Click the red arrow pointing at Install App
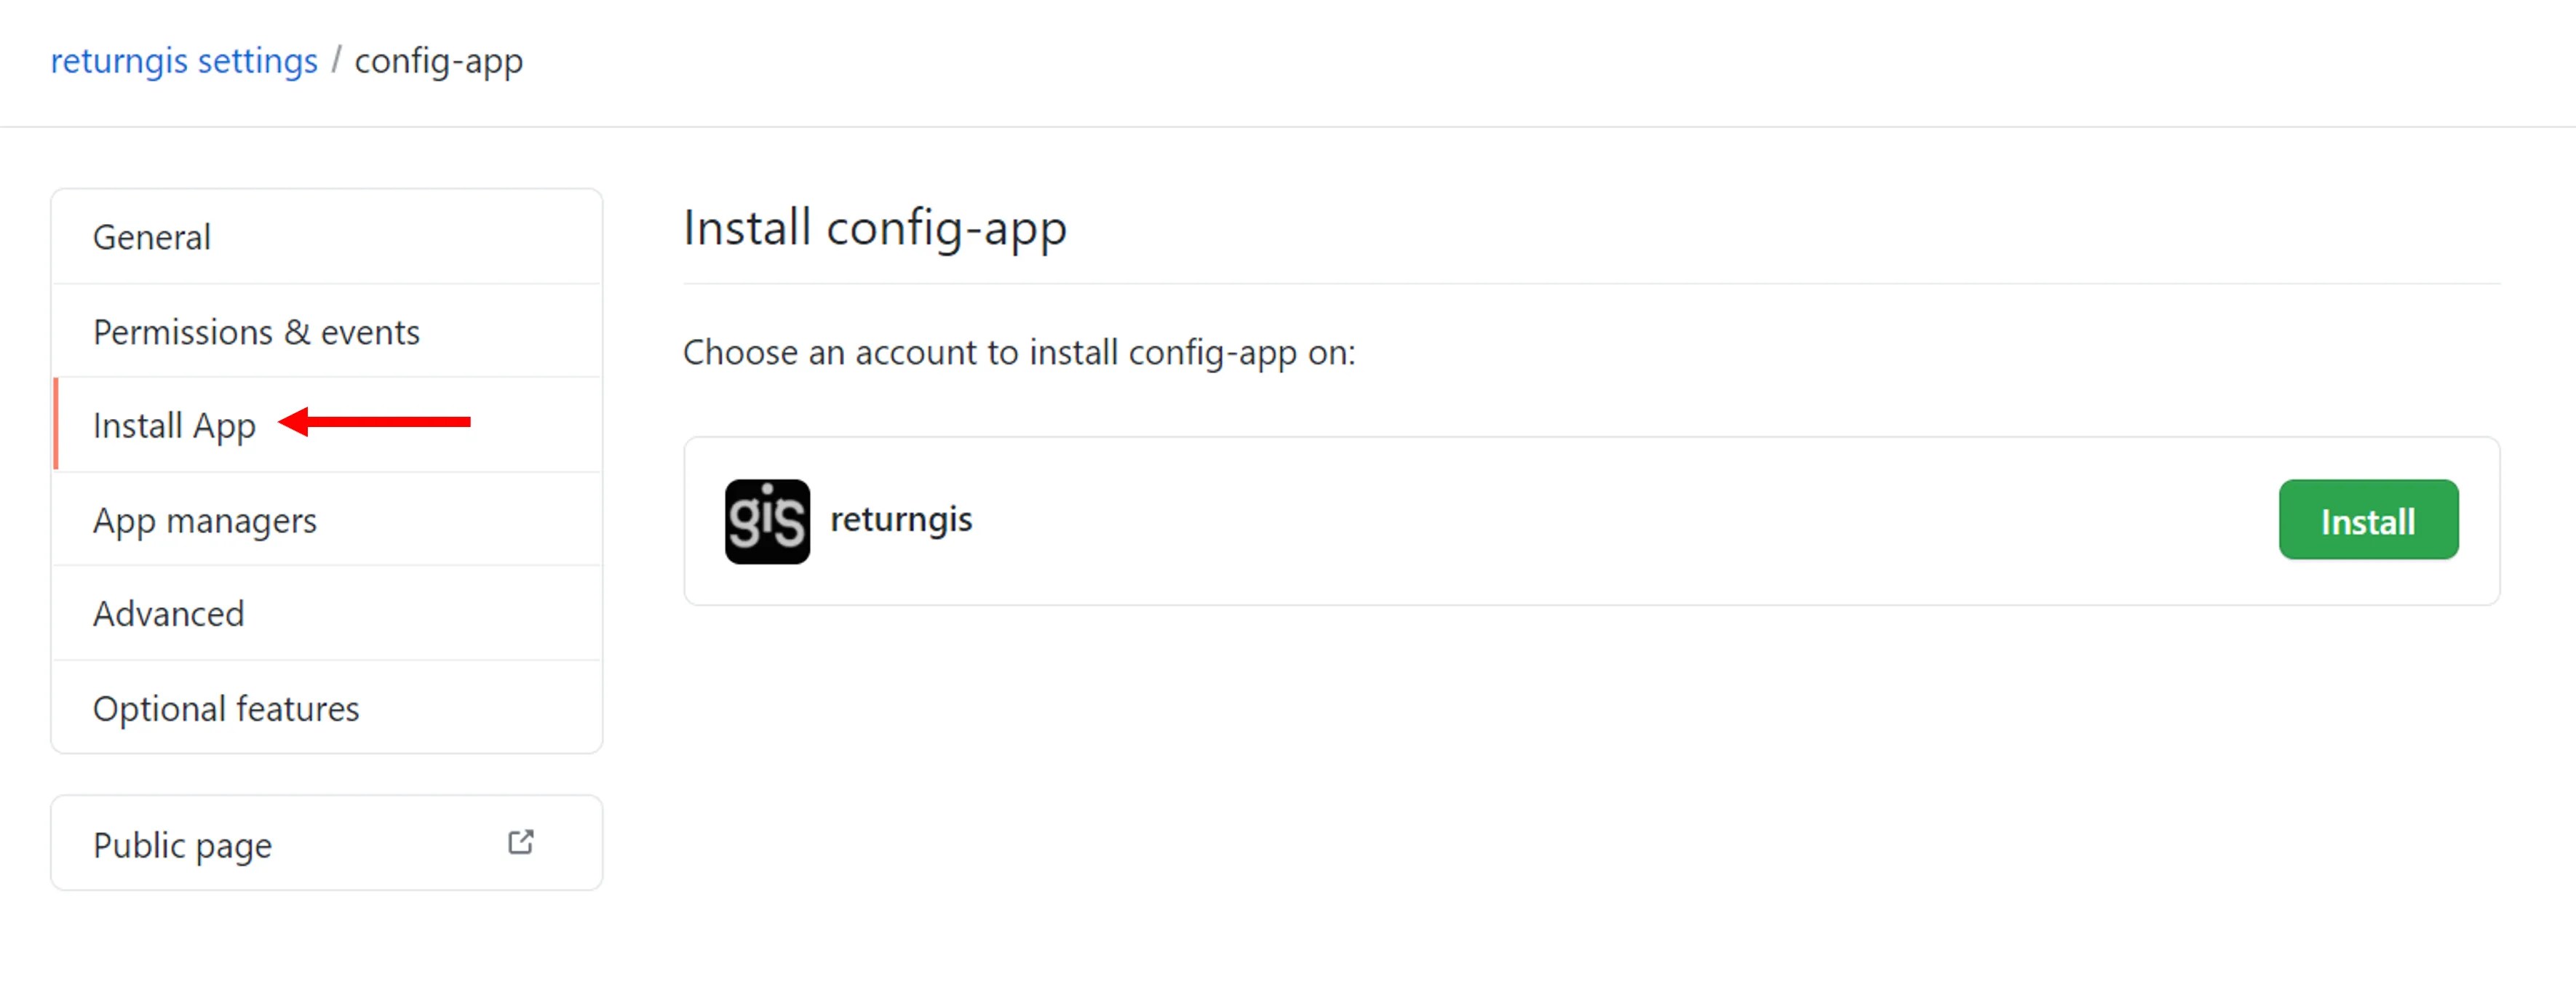Image resolution: width=2576 pixels, height=1006 pixels. 374,422
